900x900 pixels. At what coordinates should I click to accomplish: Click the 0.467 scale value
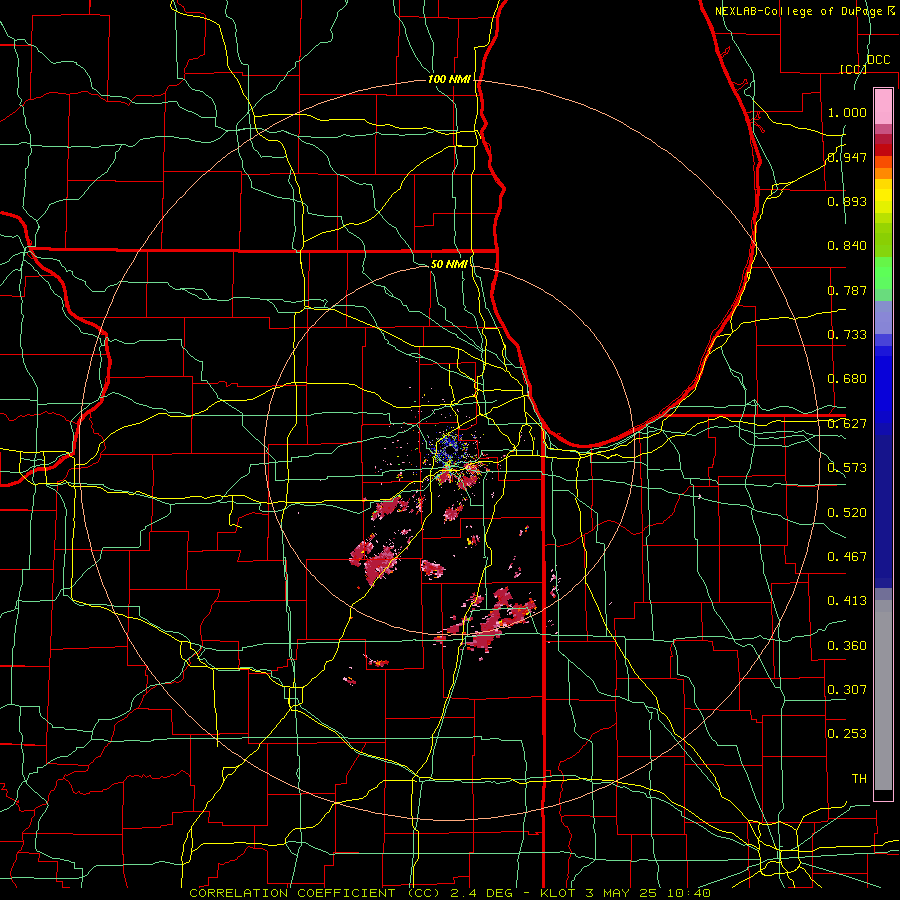847,557
